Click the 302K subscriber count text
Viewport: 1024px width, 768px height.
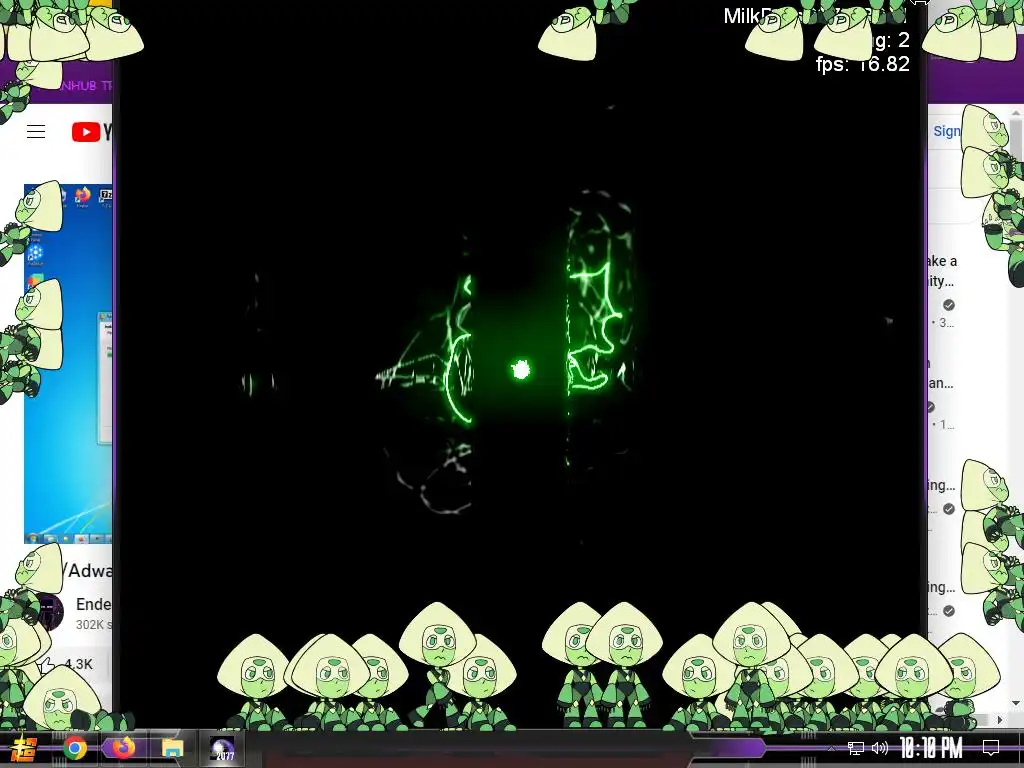click(93, 624)
